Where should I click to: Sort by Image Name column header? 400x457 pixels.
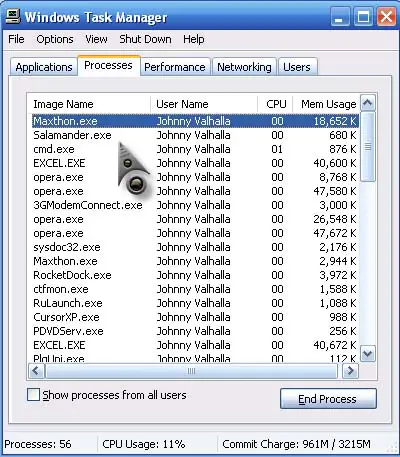coord(89,104)
